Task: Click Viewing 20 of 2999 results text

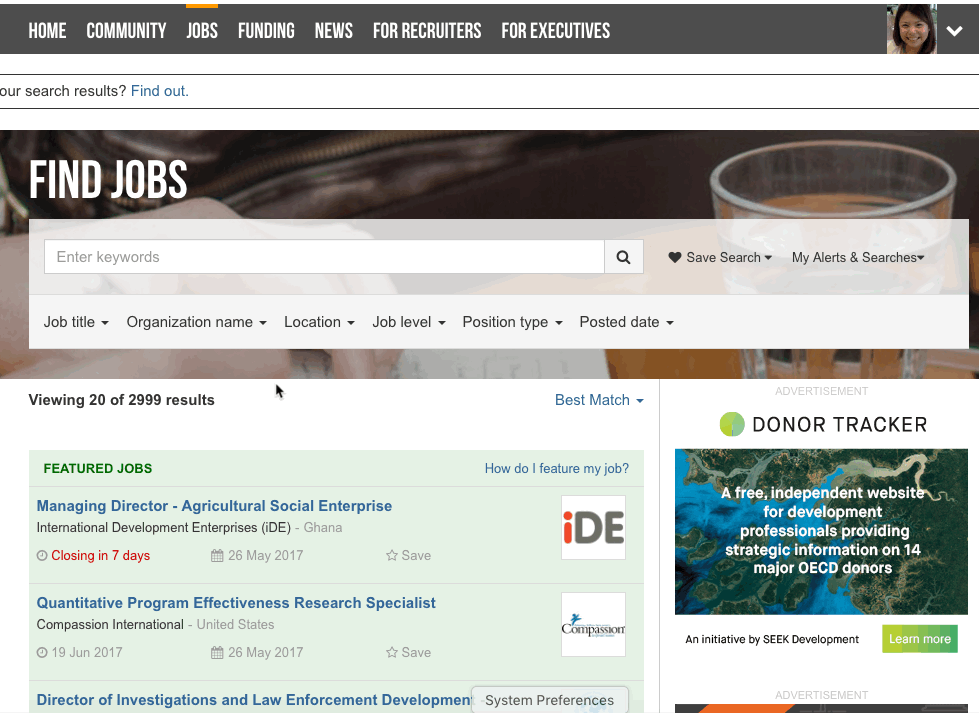Action: click(x=122, y=400)
